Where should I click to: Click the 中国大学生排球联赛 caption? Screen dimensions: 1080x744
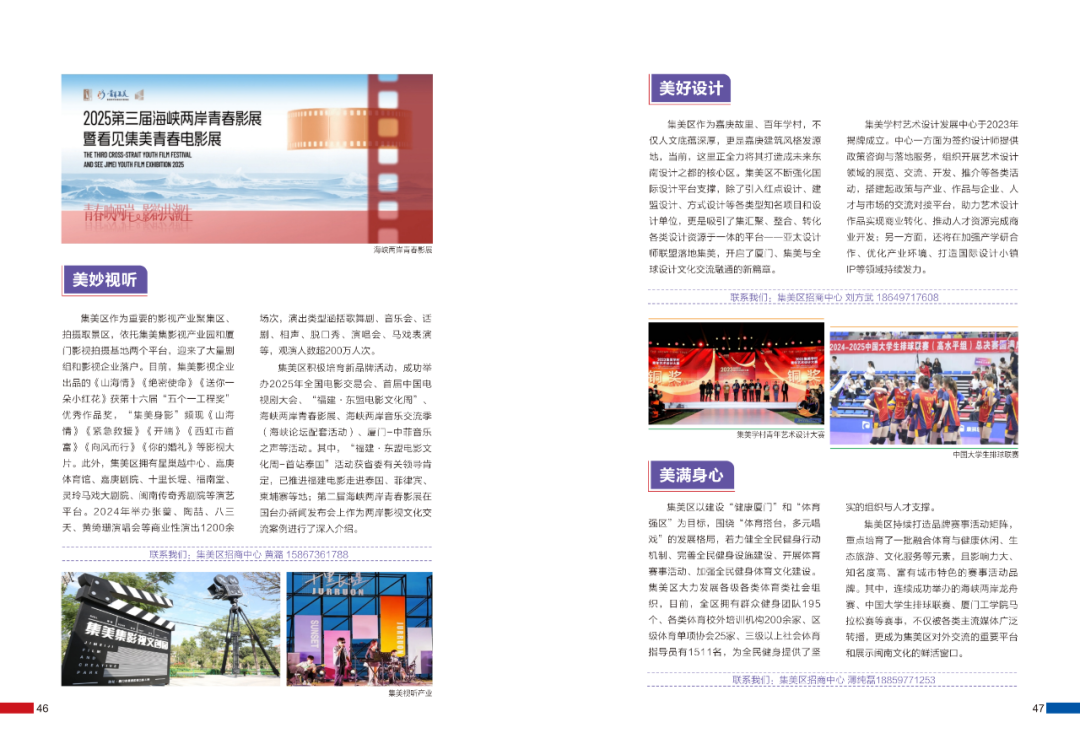point(985,454)
